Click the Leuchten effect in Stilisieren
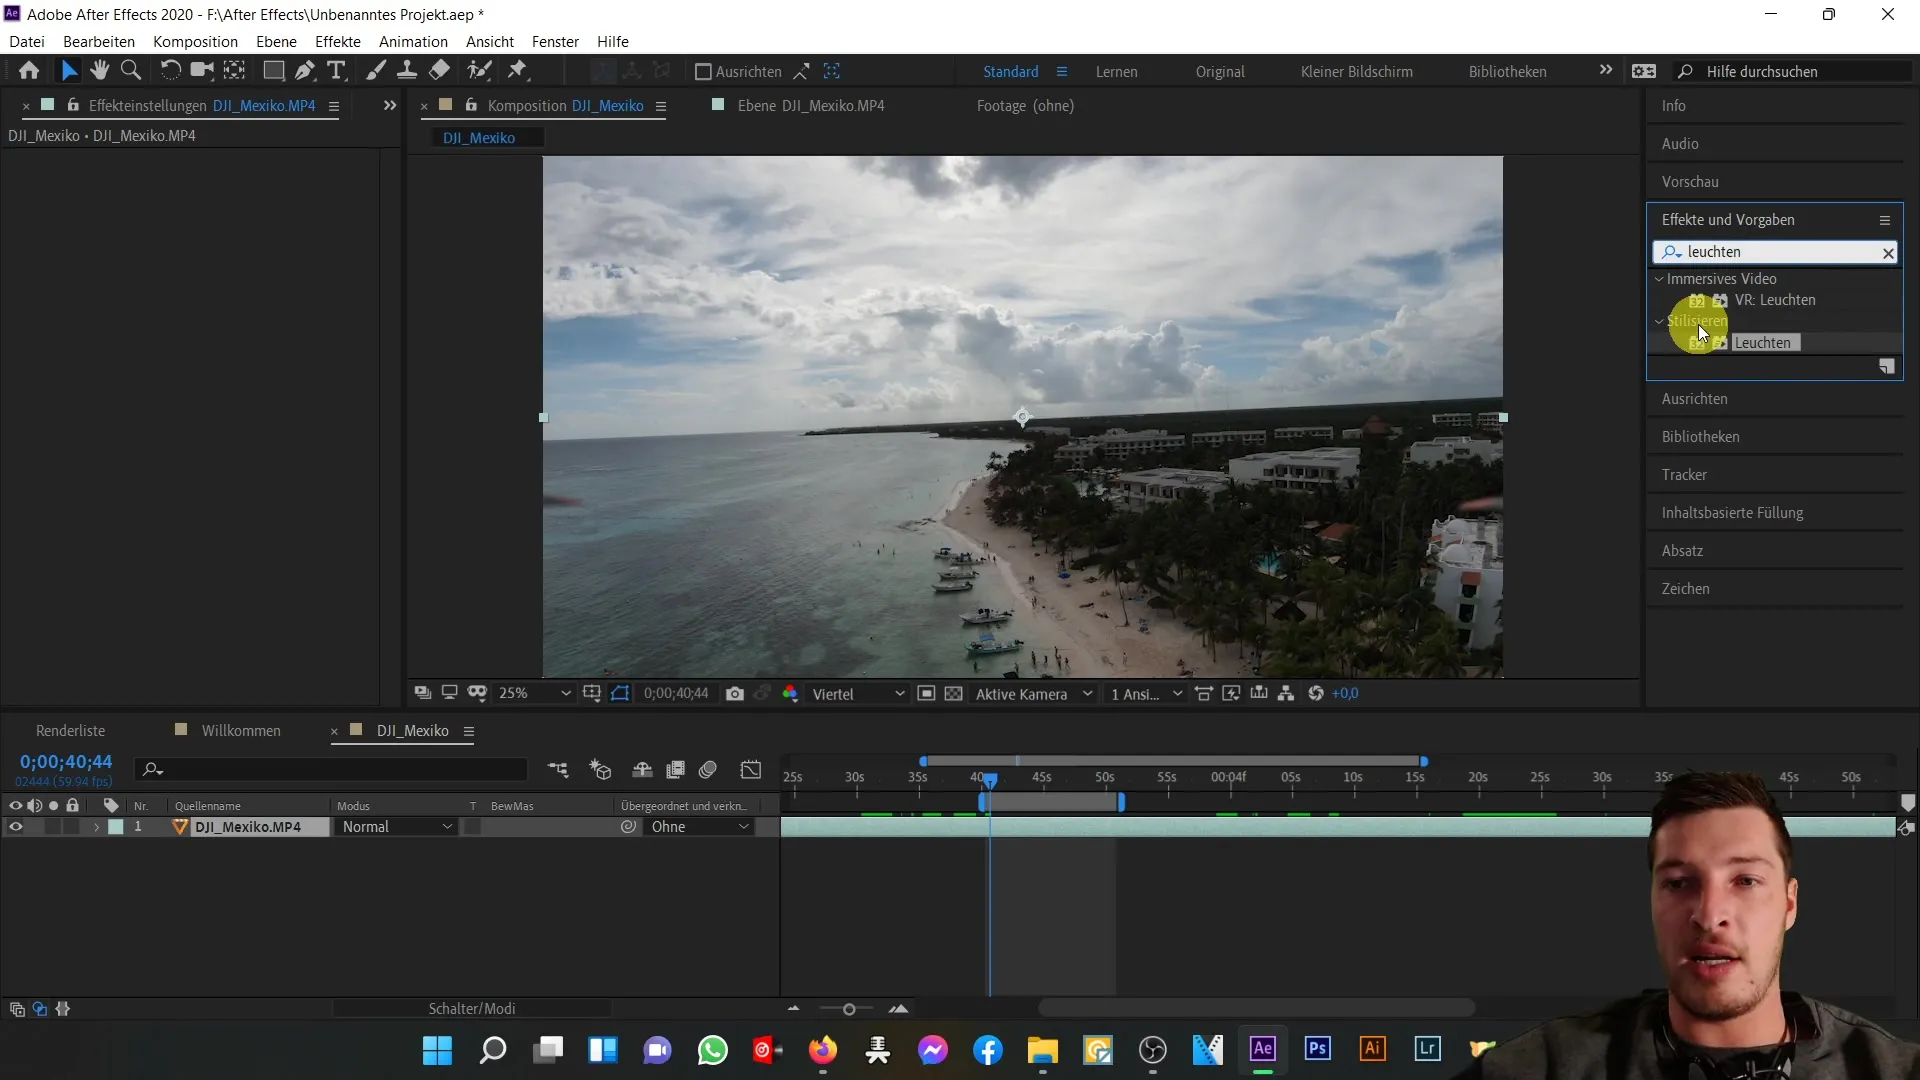The image size is (1920, 1080). click(x=1763, y=343)
